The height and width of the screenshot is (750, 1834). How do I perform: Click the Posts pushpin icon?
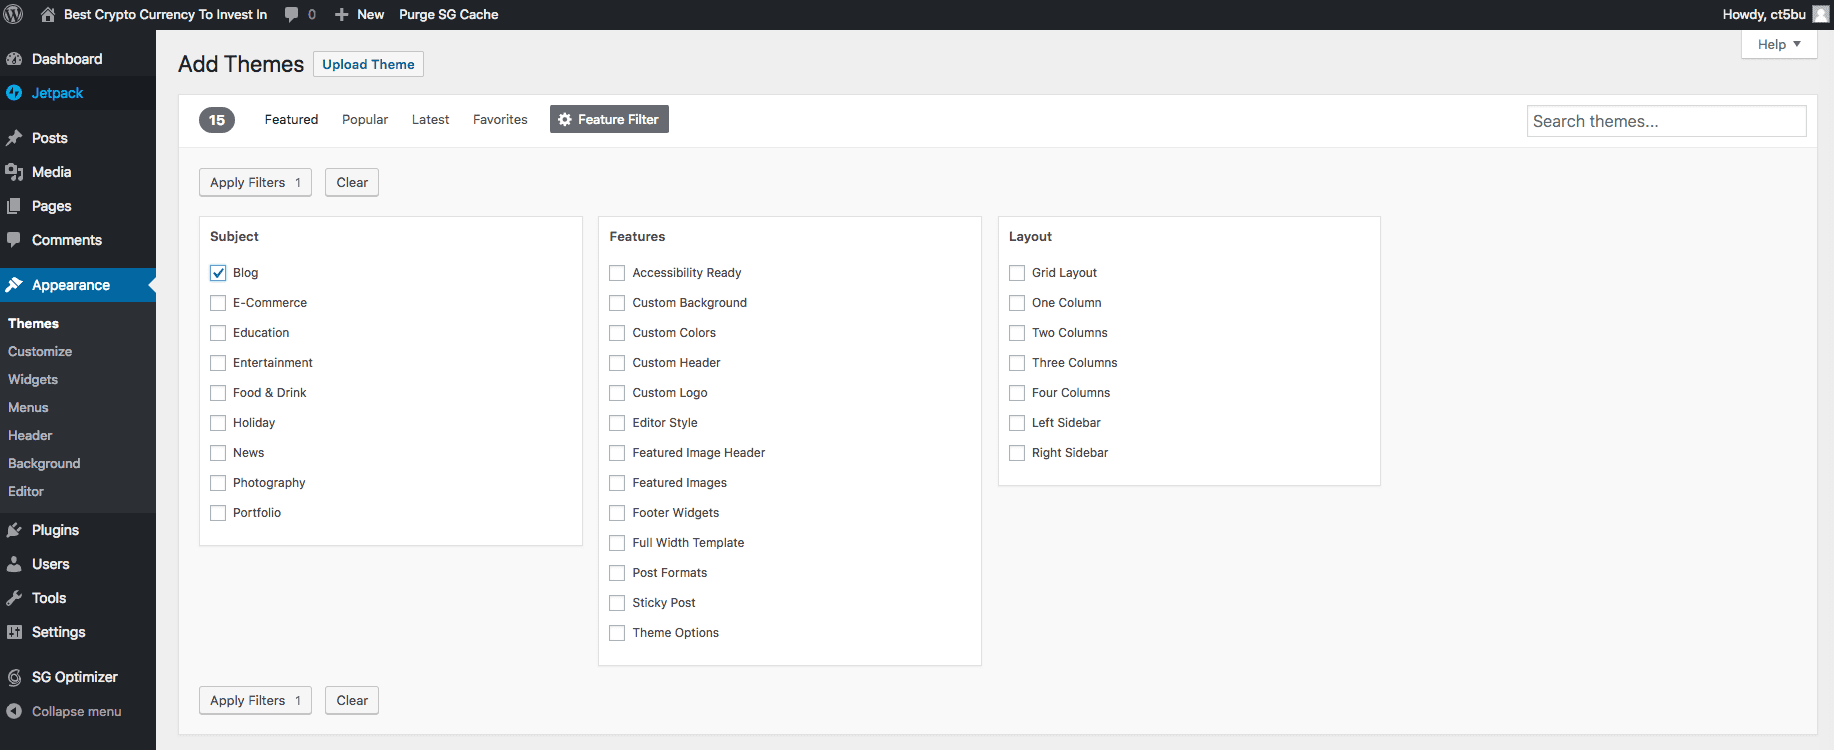(14, 138)
